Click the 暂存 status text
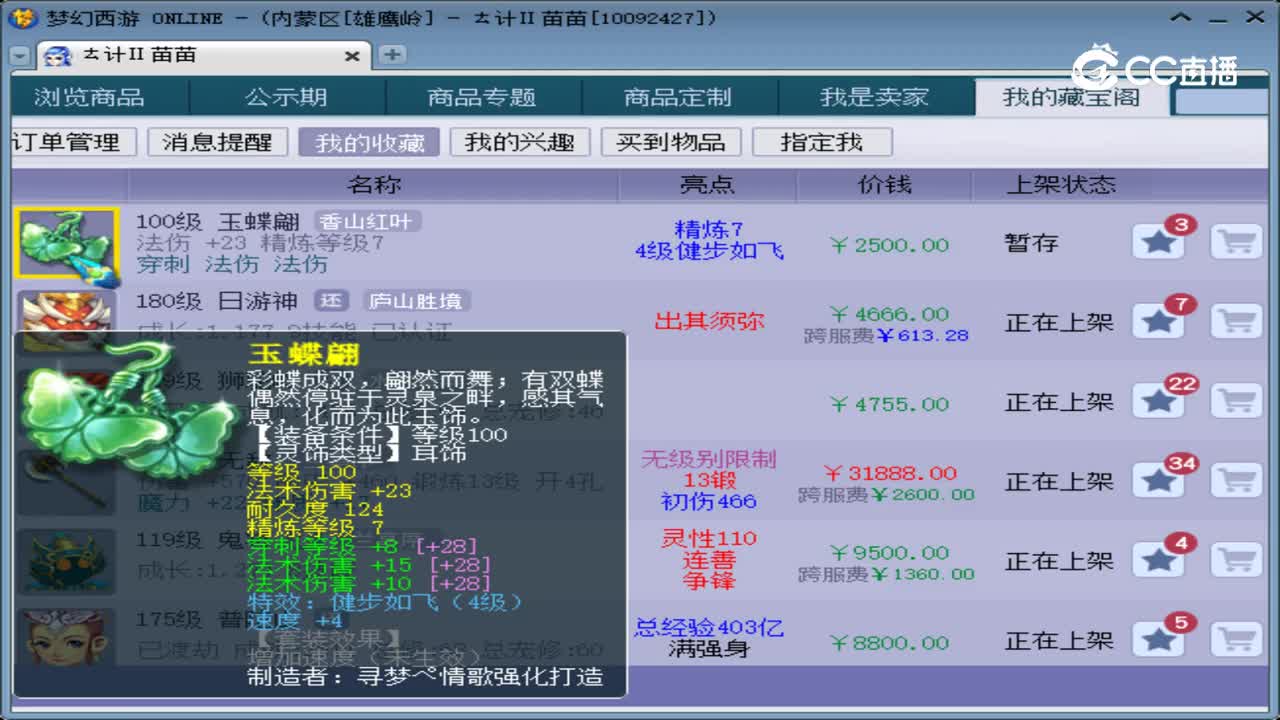The image size is (1280, 720). pos(1031,243)
